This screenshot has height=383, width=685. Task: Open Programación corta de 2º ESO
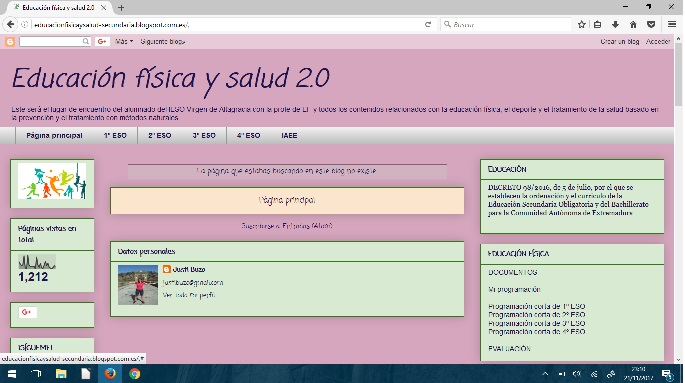(x=536, y=314)
